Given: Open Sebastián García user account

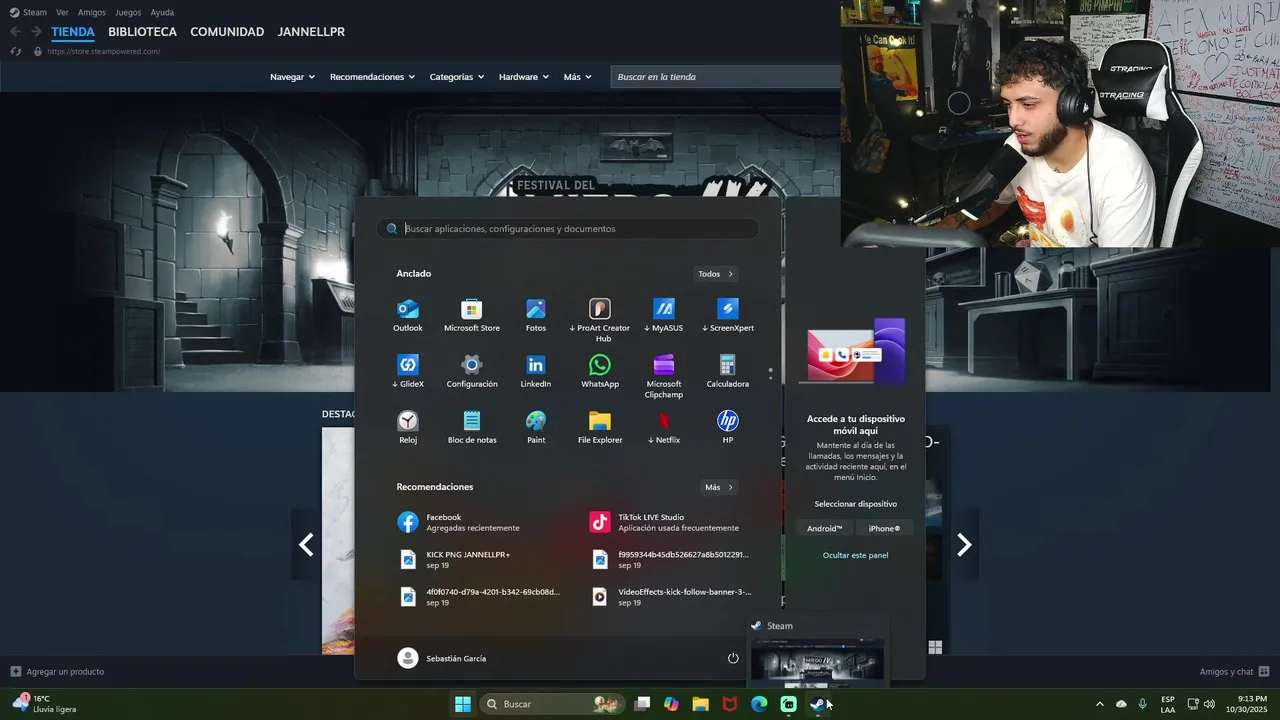Looking at the screenshot, I should point(442,658).
